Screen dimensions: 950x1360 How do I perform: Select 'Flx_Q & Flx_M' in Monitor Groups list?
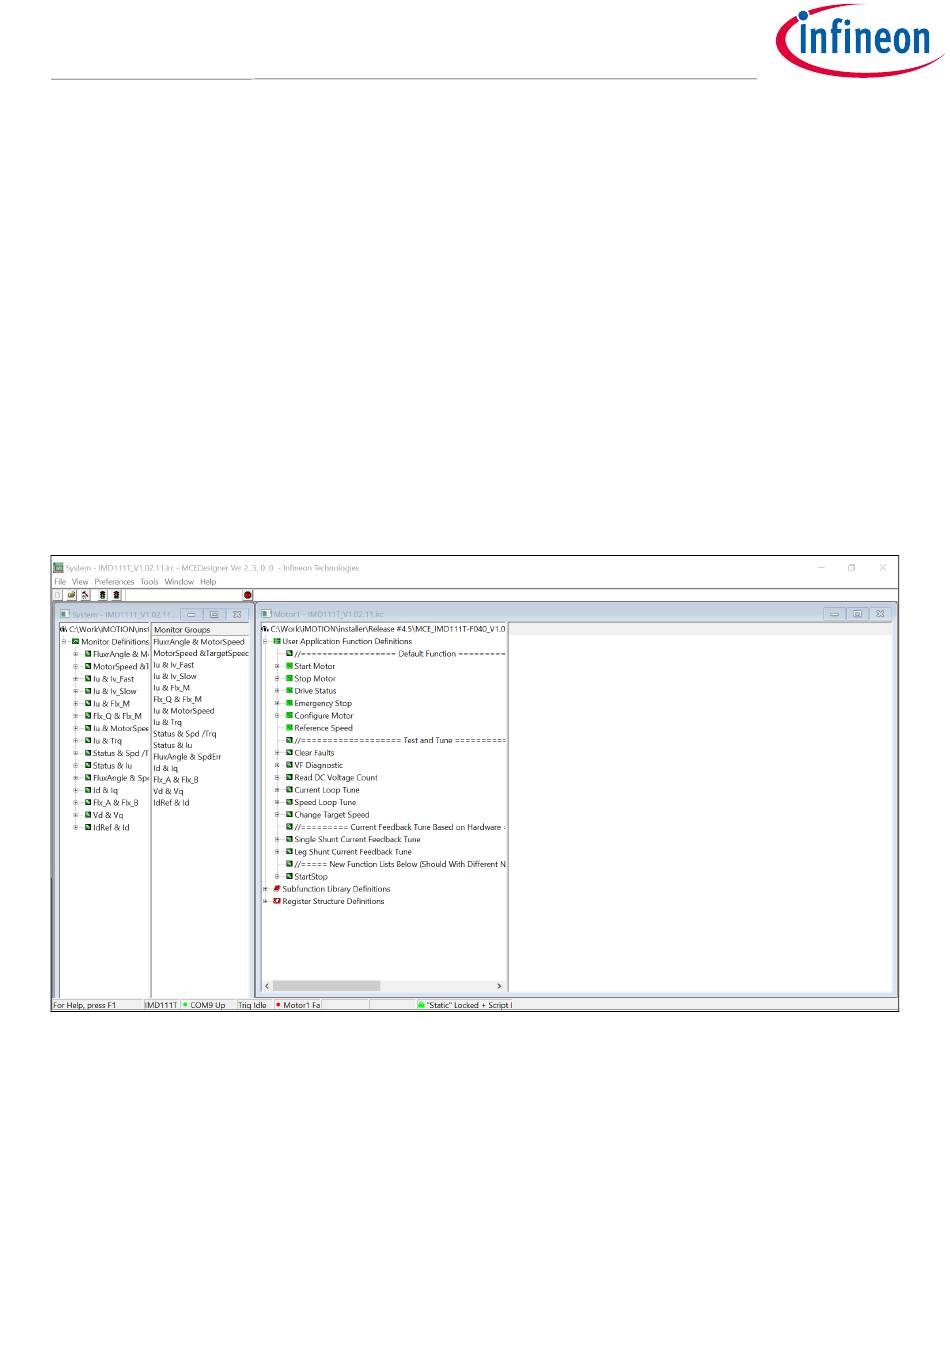(177, 699)
